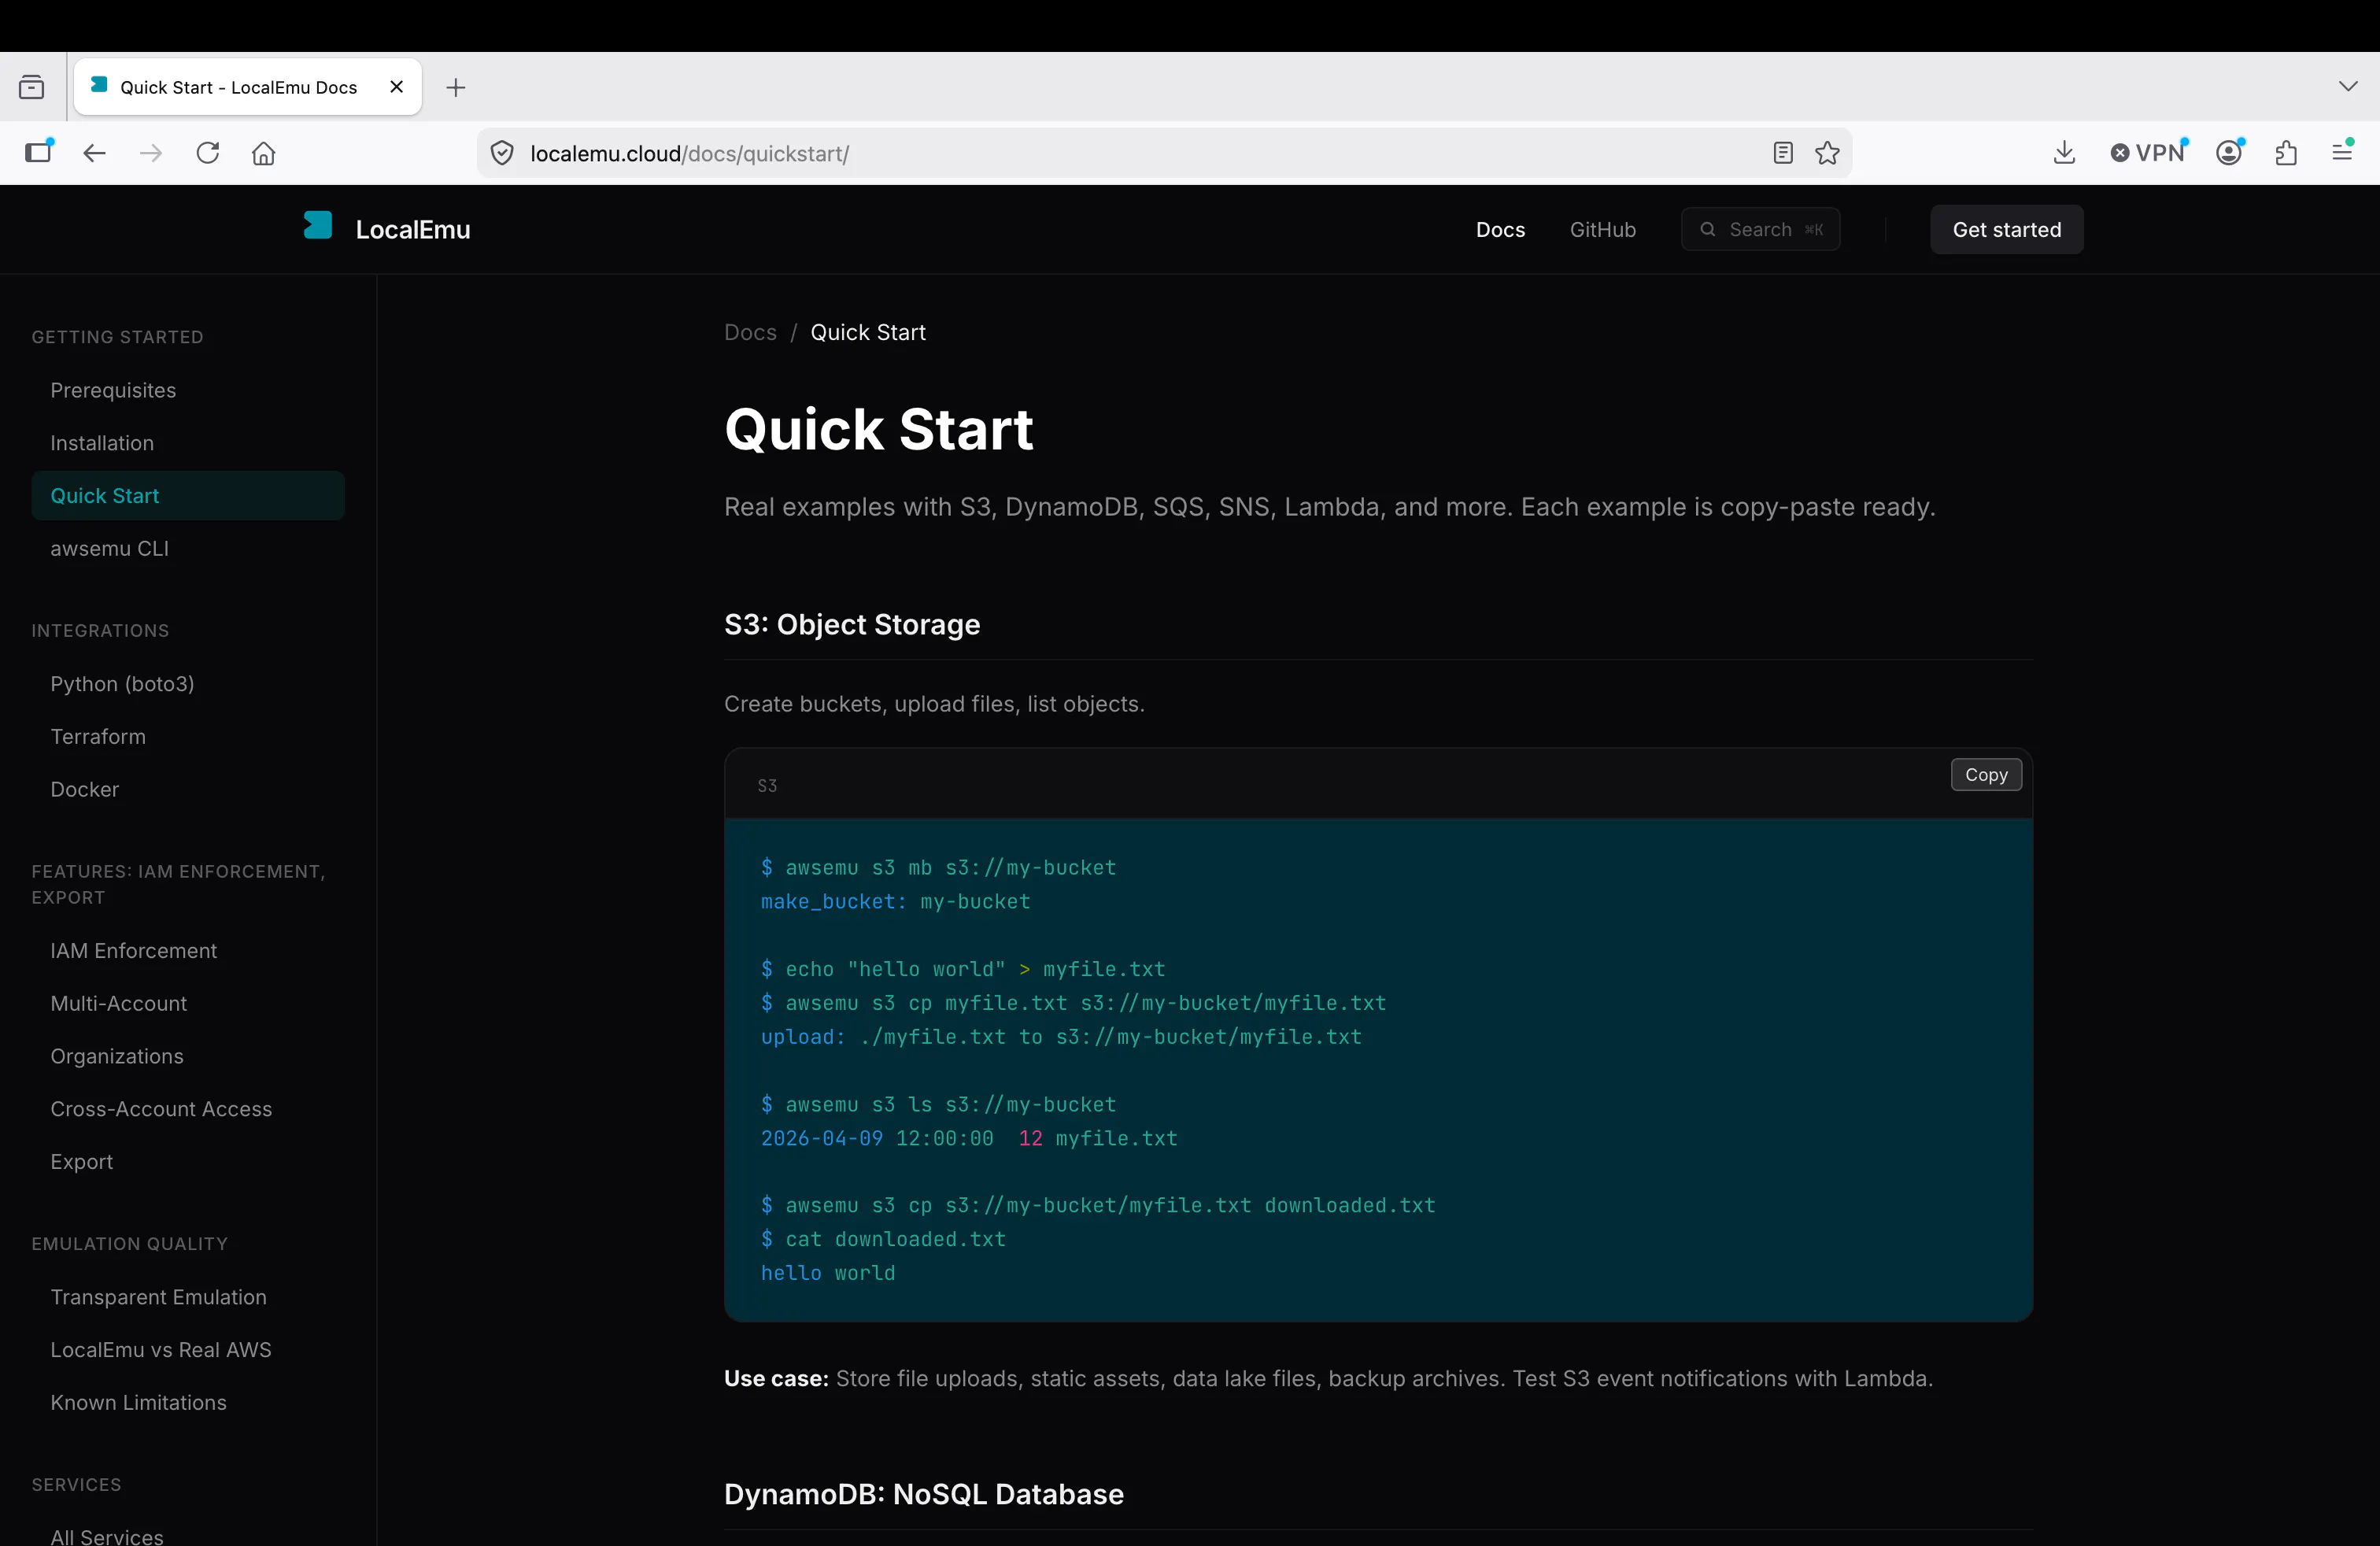Open the tab overview icon
This screenshot has height=1546, width=2380.
tap(32, 87)
